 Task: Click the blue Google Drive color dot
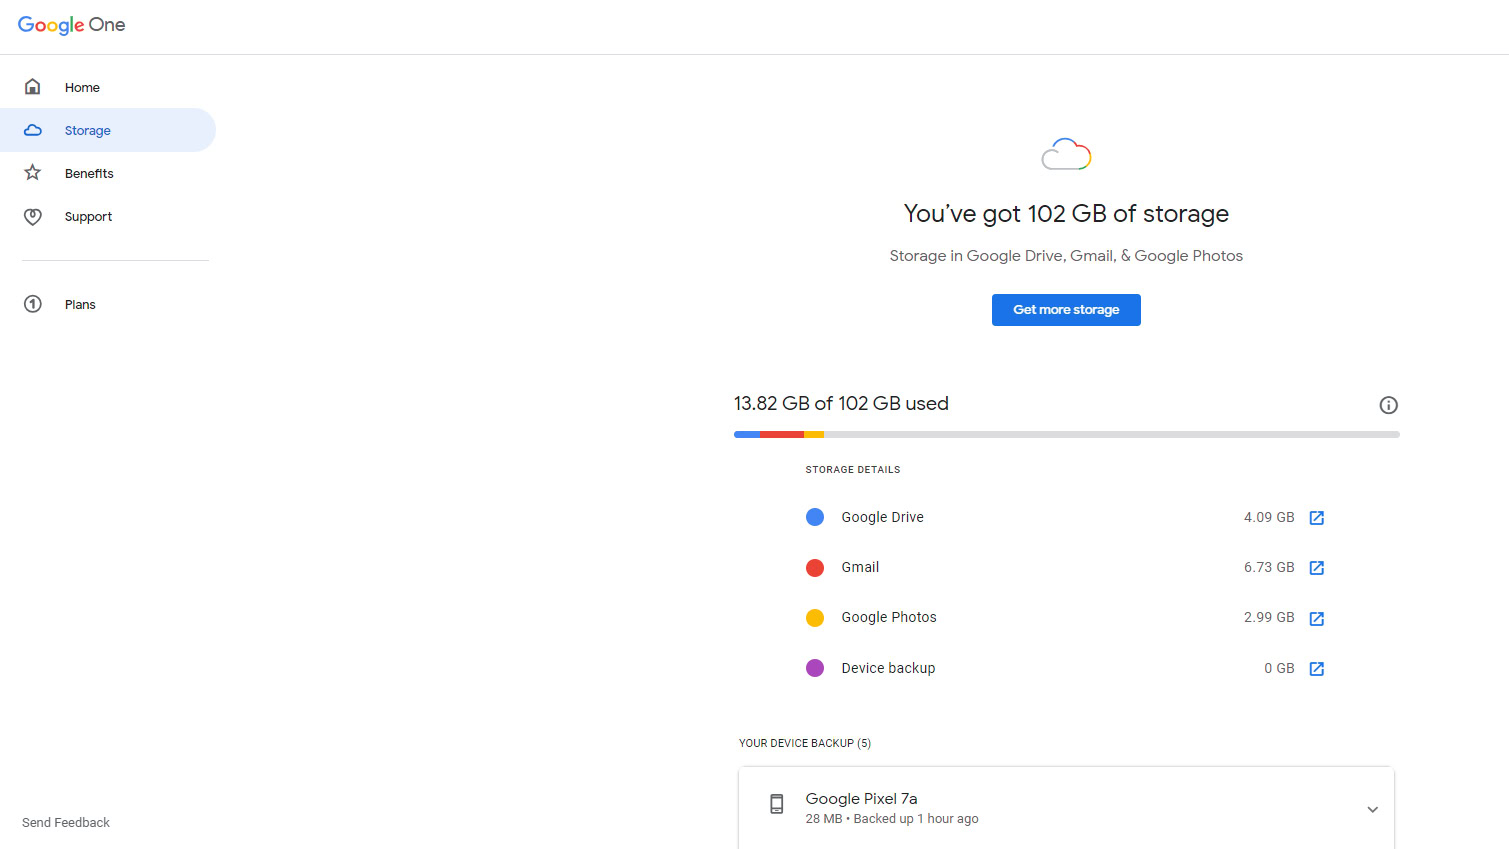click(x=815, y=517)
